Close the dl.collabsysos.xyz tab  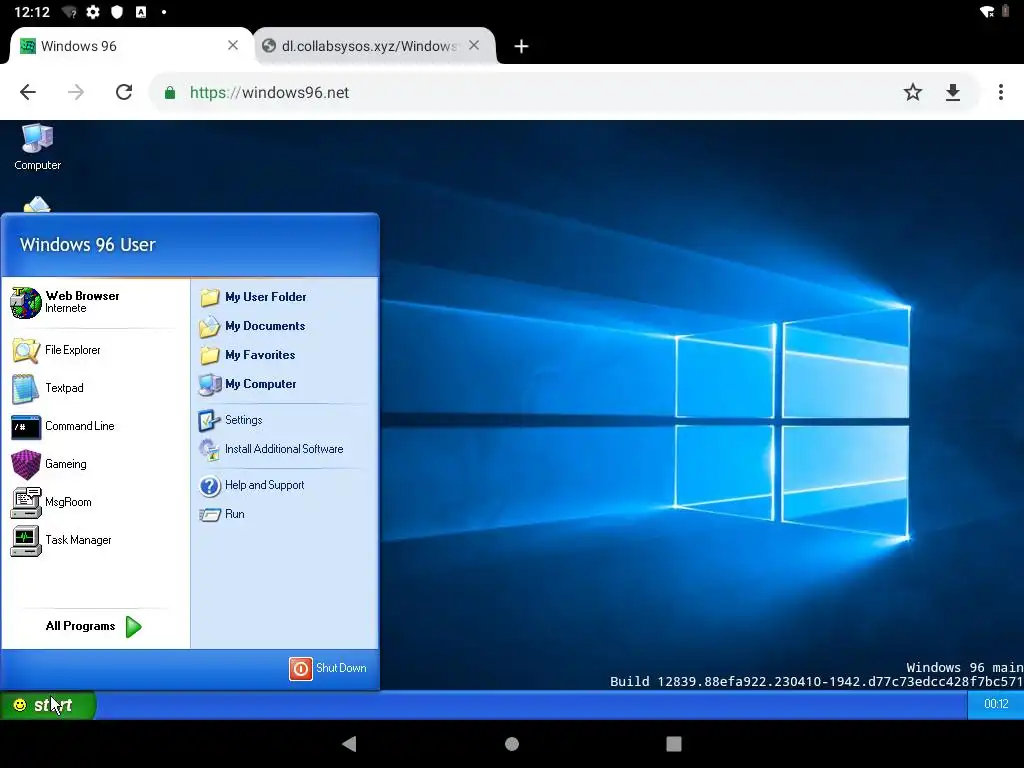click(x=474, y=45)
